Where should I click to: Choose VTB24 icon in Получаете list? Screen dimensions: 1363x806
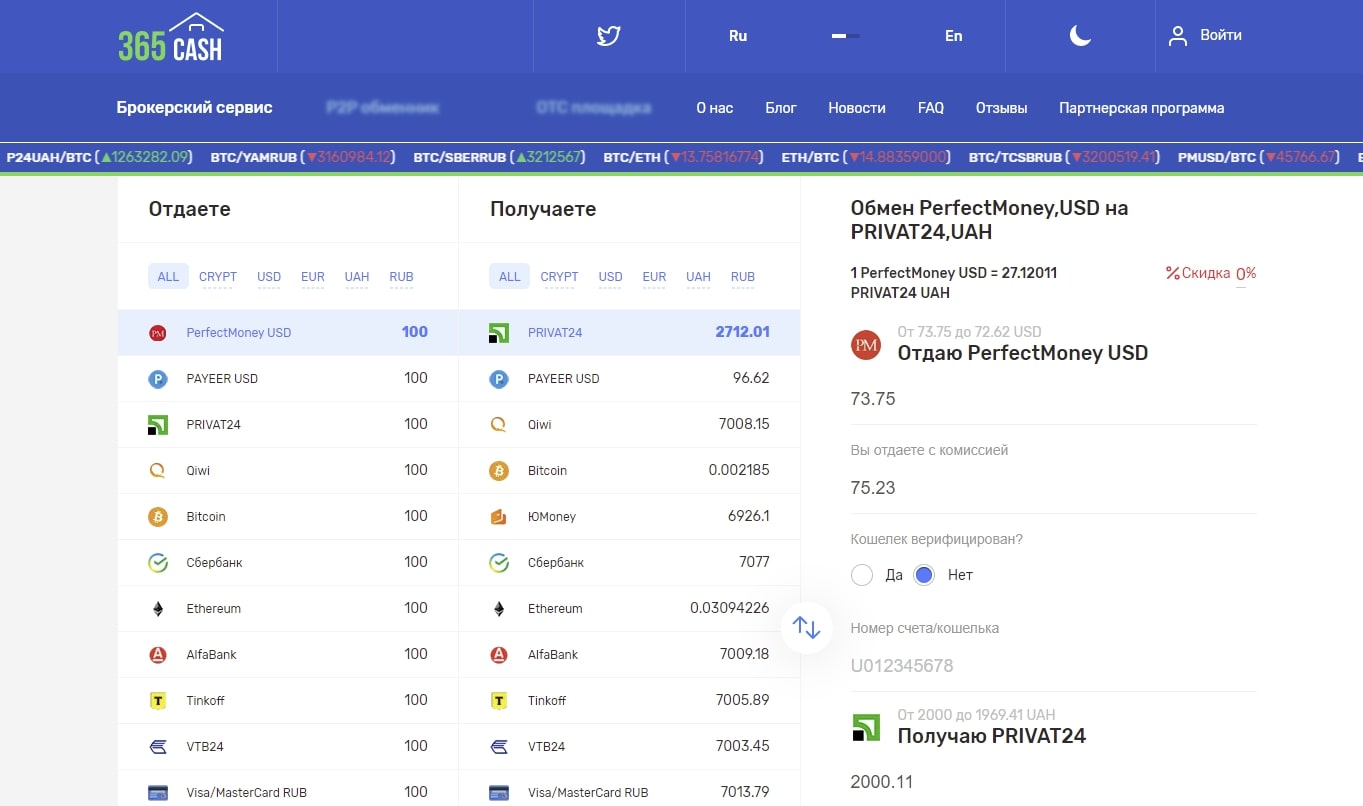pyautogui.click(x=499, y=747)
